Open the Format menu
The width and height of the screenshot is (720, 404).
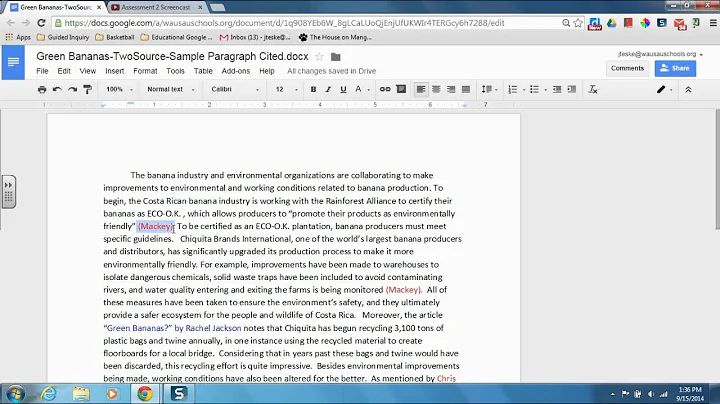click(145, 71)
